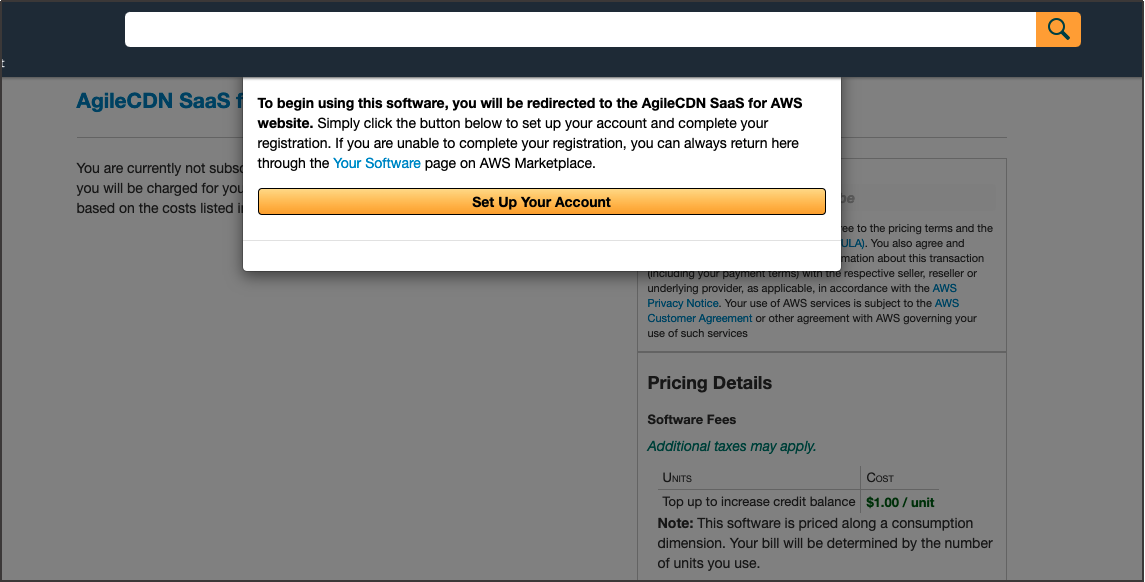Click the bold redirect notice in dialog

click(529, 112)
